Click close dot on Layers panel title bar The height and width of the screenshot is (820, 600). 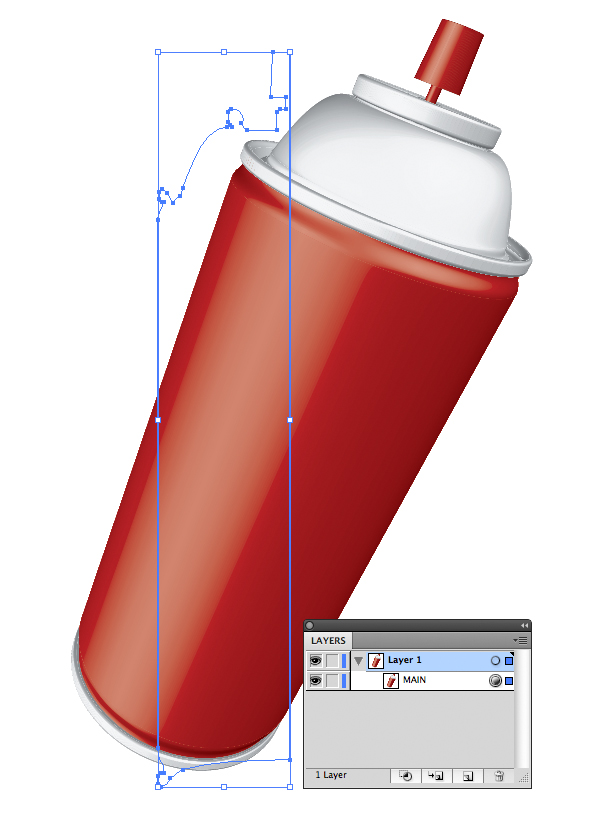310,626
